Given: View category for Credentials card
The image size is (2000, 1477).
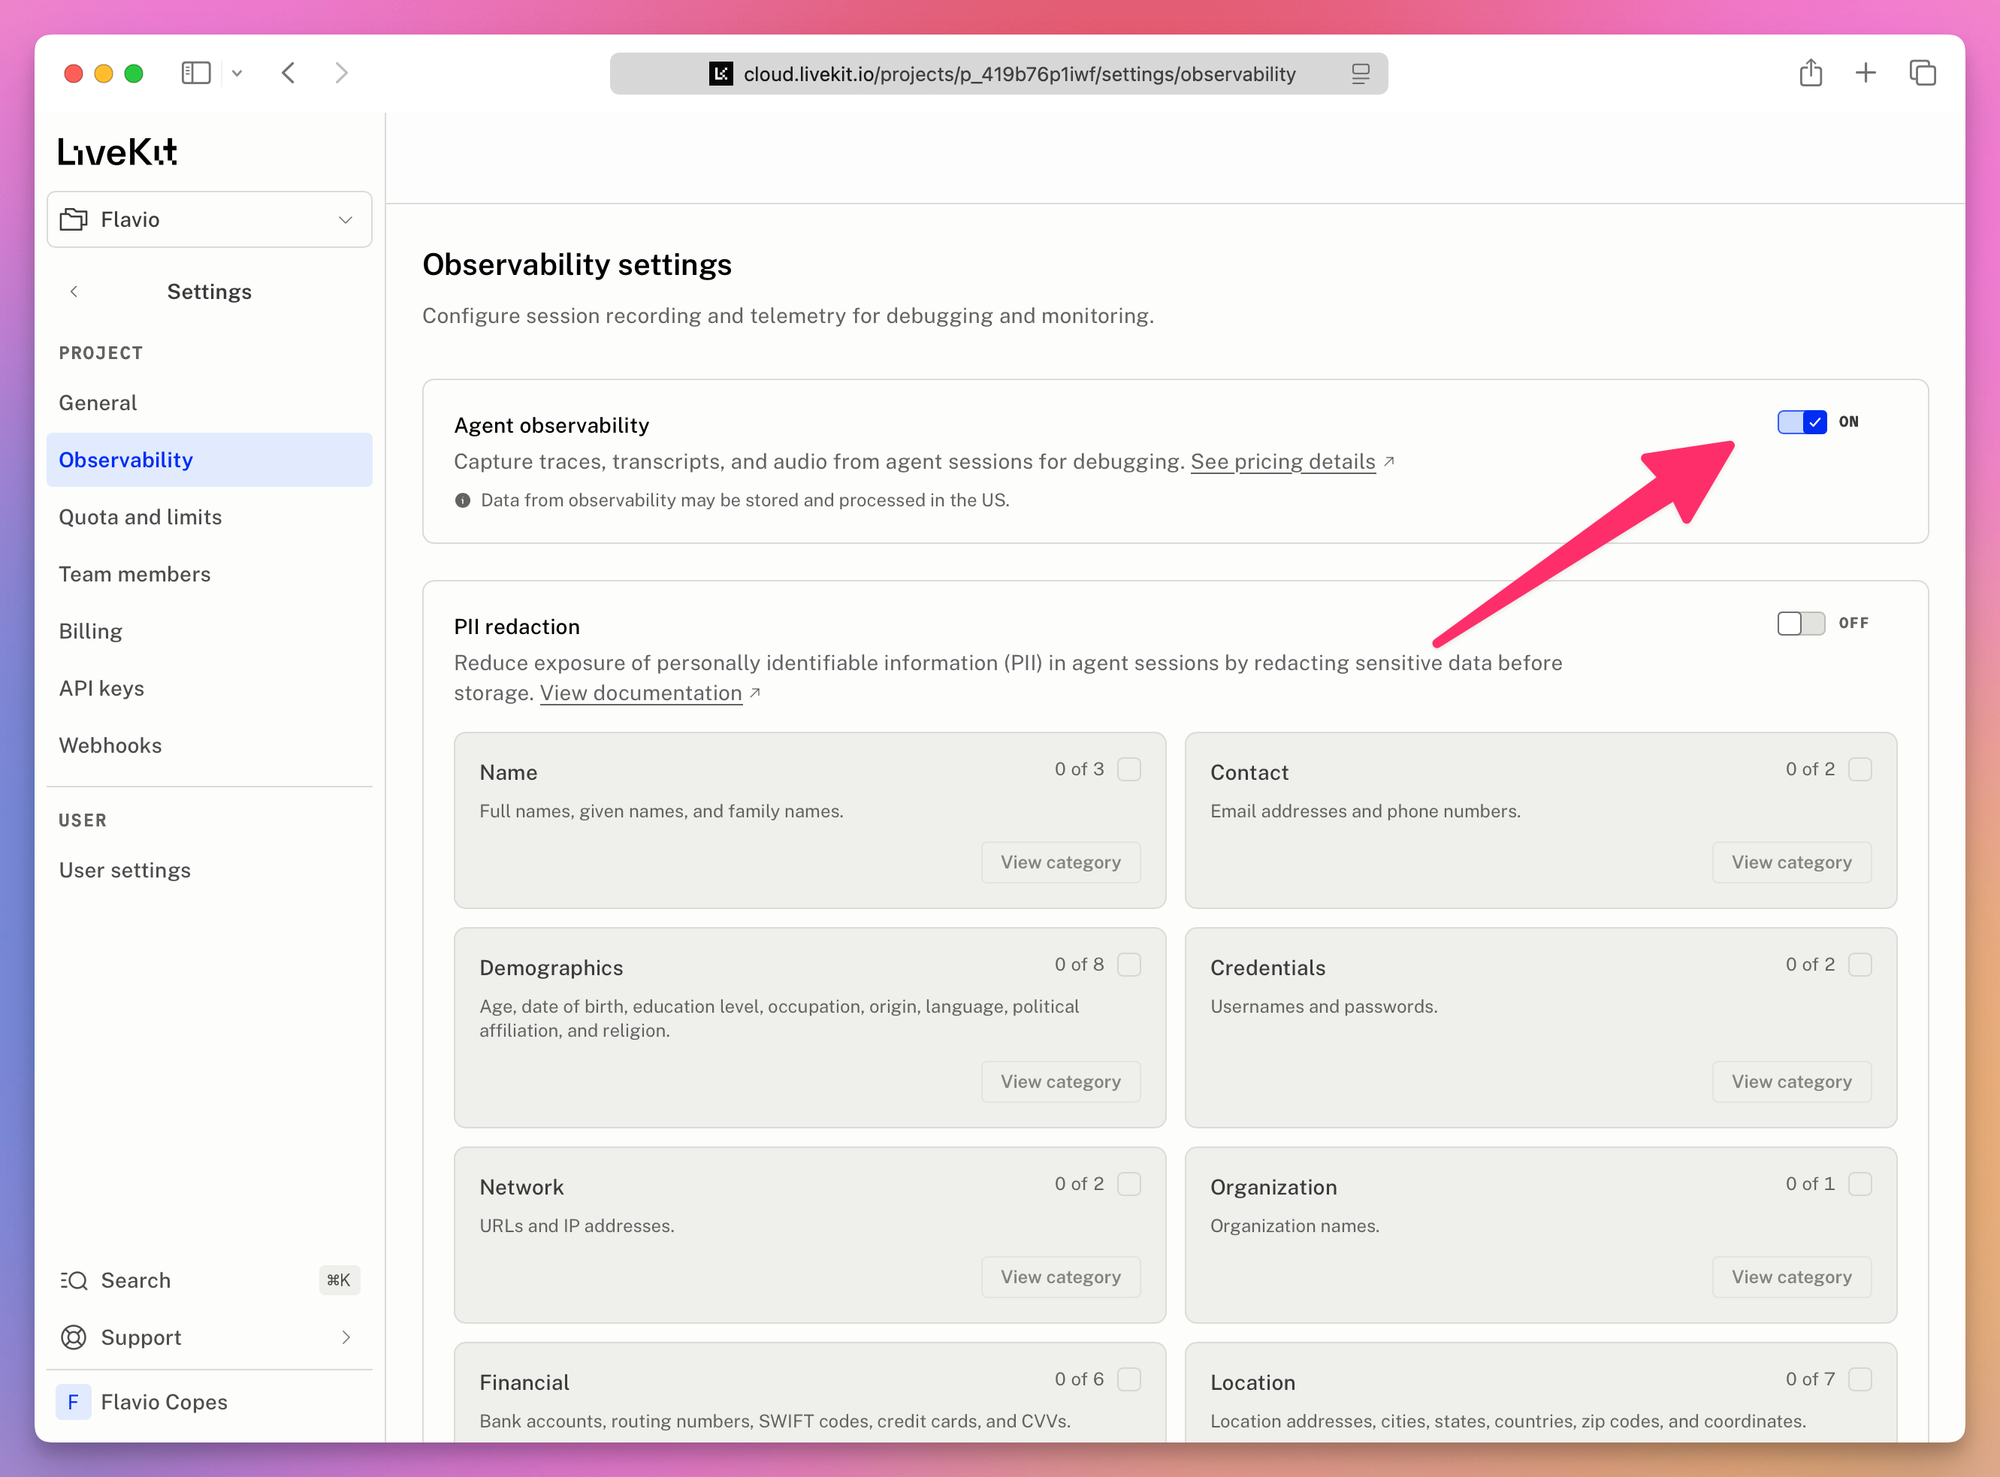Looking at the screenshot, I should tap(1792, 1081).
